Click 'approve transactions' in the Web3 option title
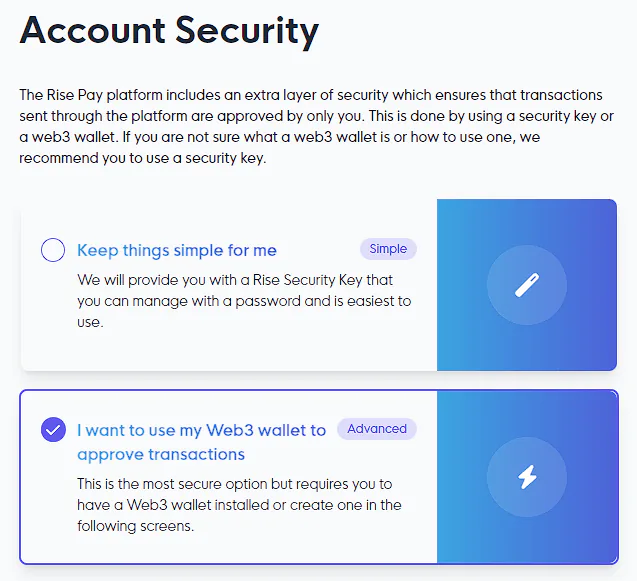Image resolution: width=637 pixels, height=581 pixels. (x=161, y=454)
